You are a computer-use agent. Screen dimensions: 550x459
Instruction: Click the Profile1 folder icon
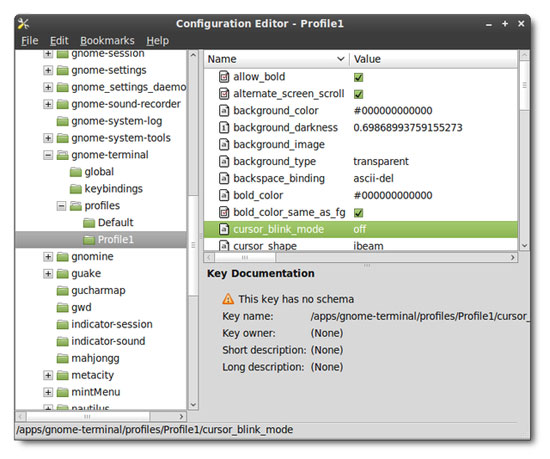[x=89, y=240]
